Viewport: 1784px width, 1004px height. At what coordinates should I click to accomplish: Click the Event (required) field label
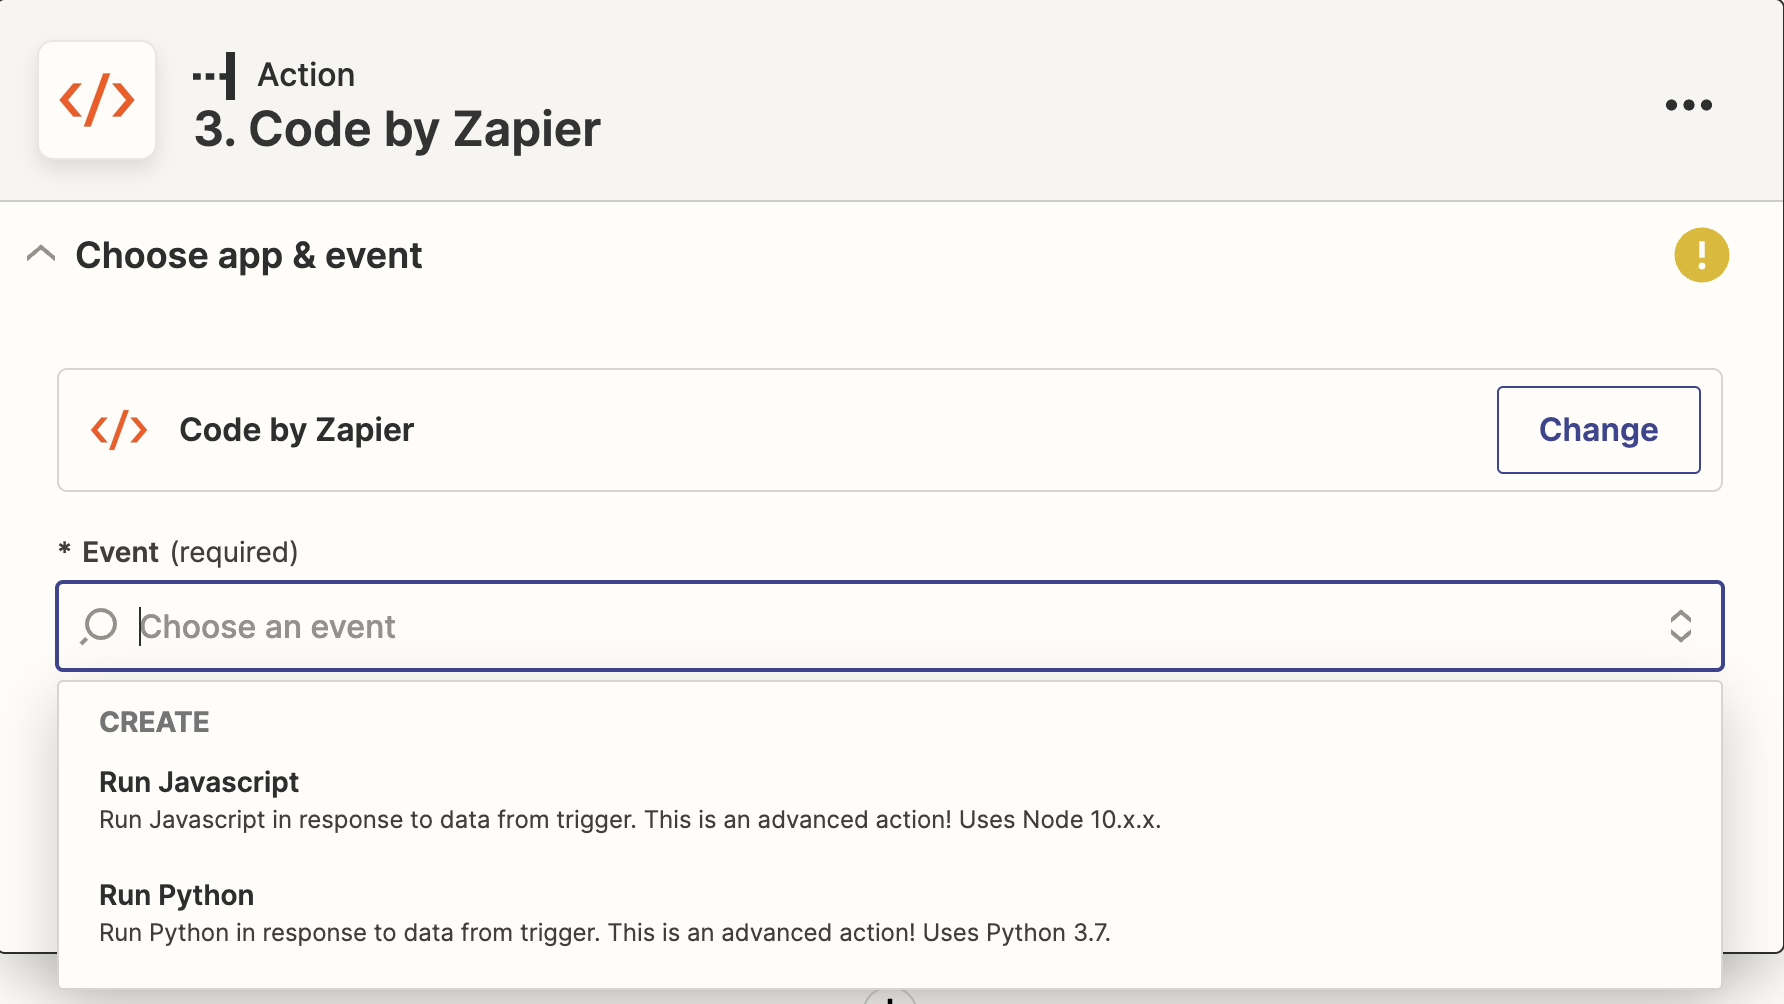190,552
